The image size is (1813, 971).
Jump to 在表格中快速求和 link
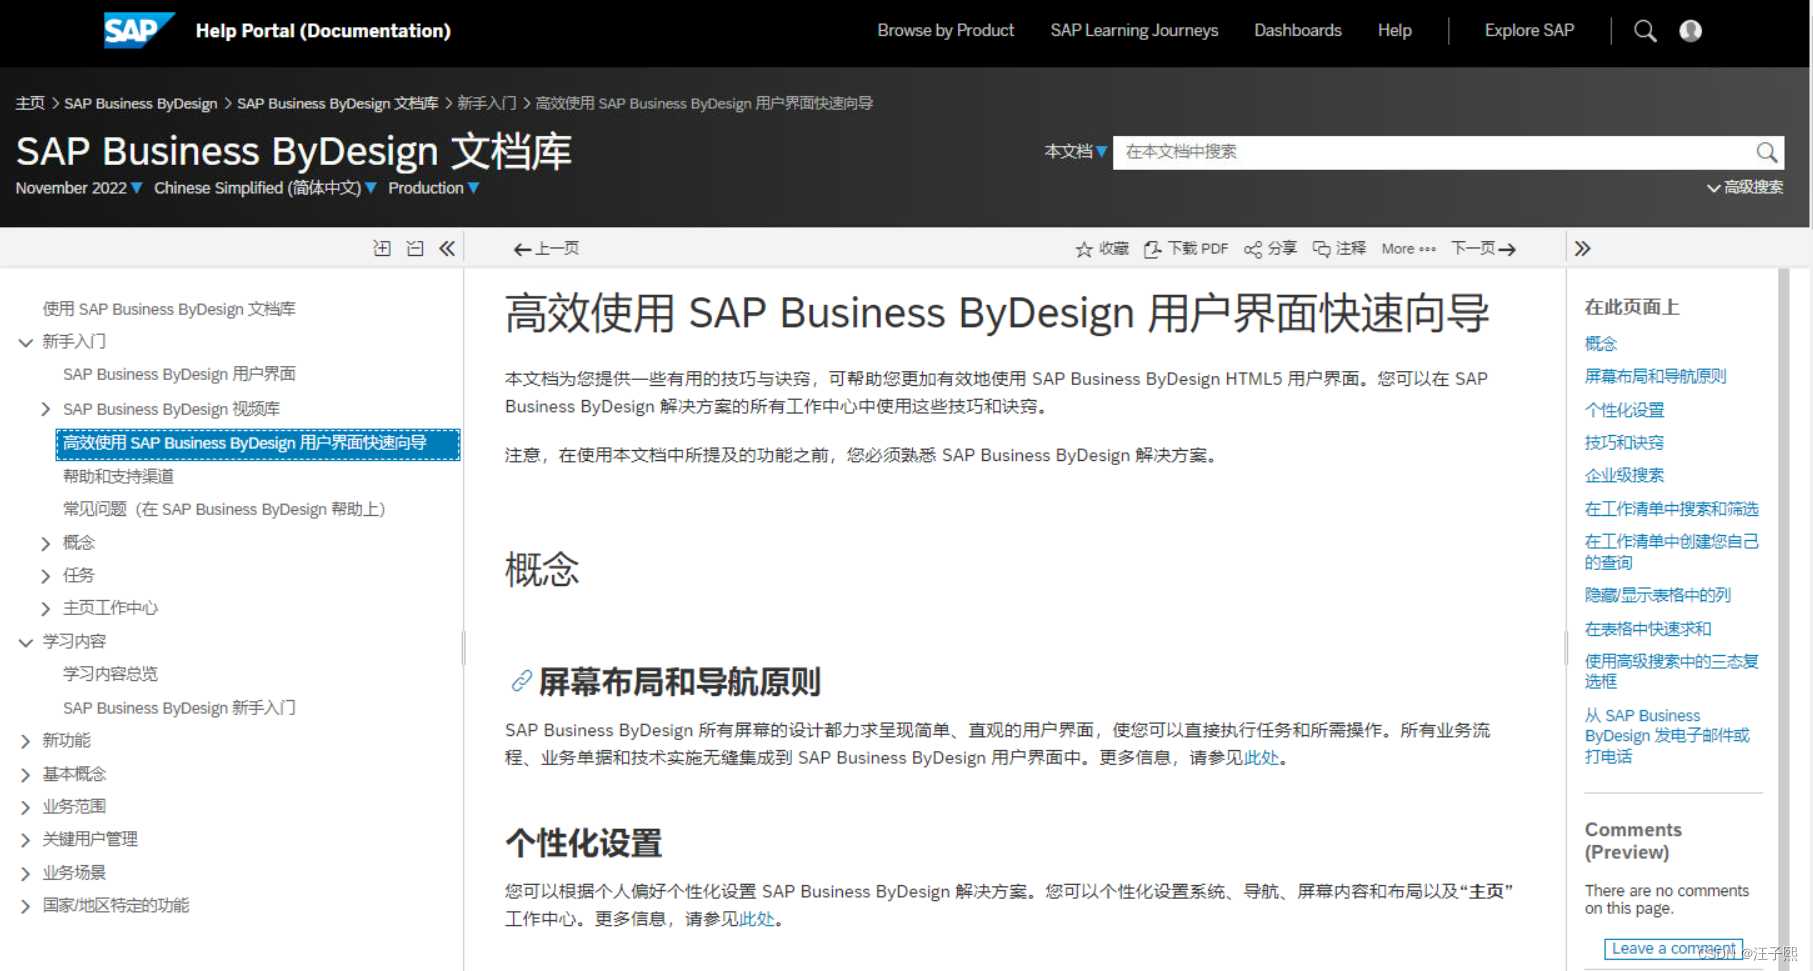coord(1648,629)
